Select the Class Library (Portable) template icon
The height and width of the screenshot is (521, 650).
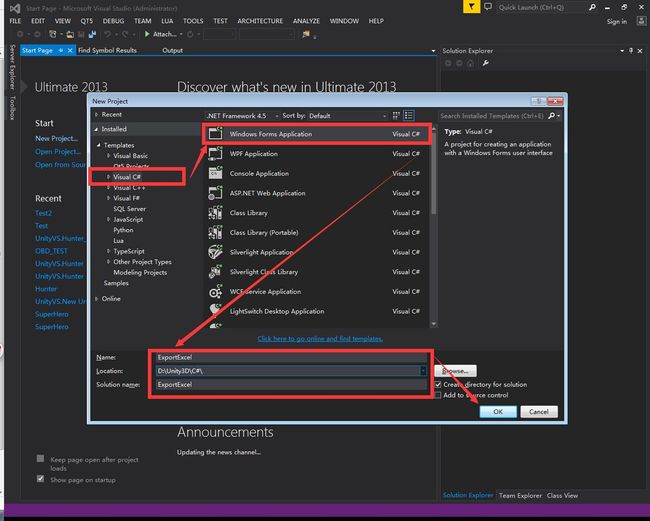(x=216, y=232)
